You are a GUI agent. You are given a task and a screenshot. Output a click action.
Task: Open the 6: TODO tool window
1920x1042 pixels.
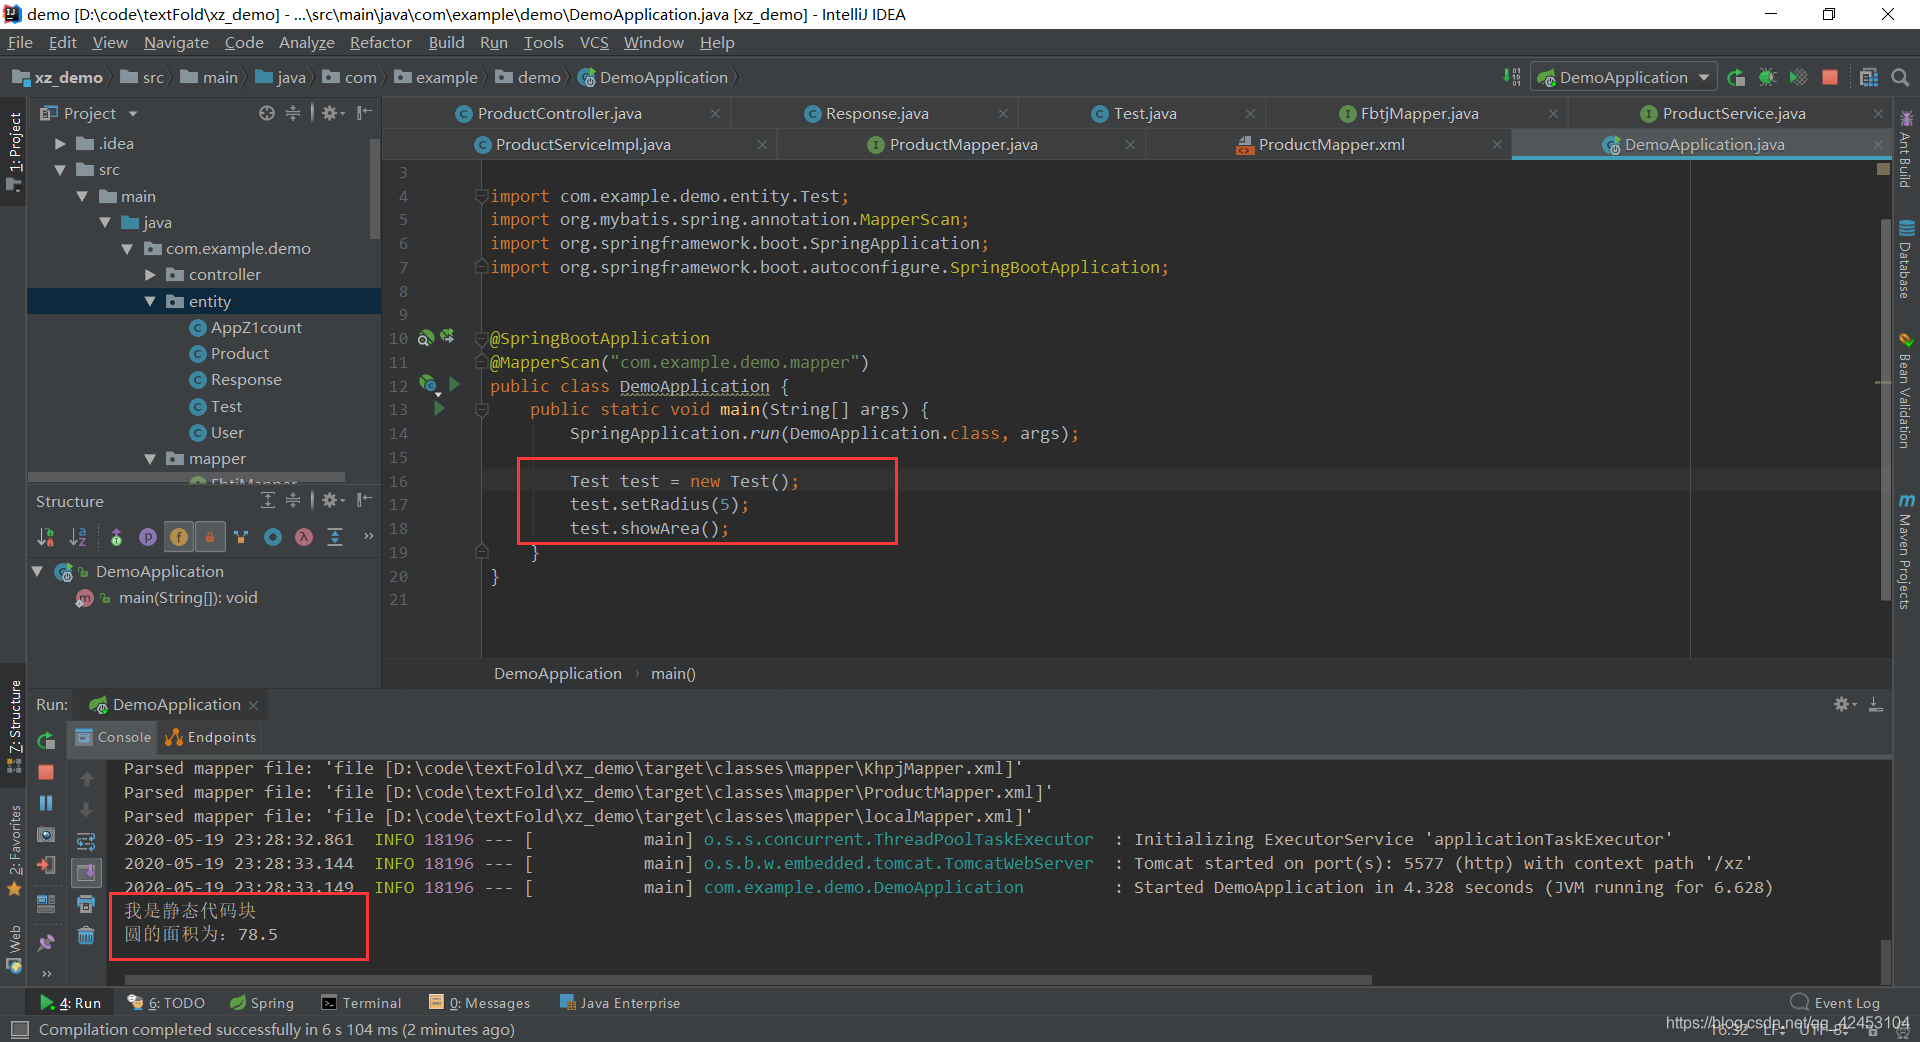point(166,1003)
